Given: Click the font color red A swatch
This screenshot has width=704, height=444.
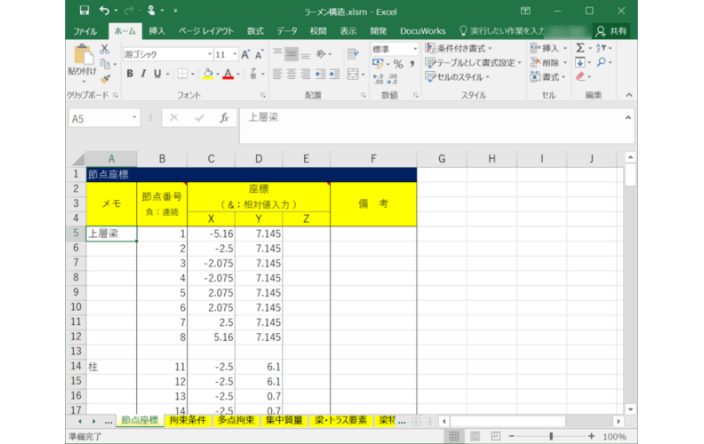Looking at the screenshot, I should pyautogui.click(x=227, y=74).
